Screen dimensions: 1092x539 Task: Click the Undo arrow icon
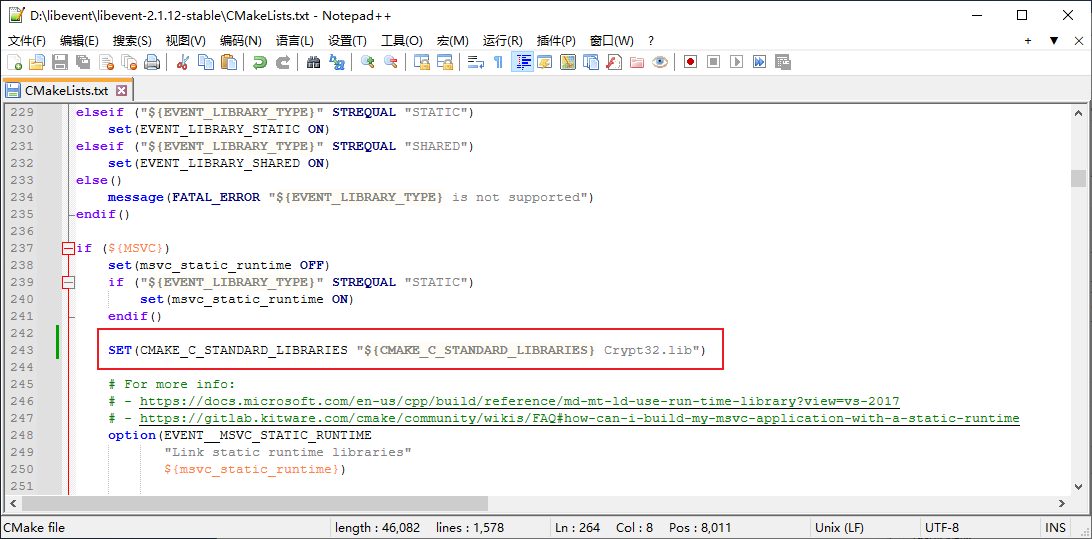pos(260,62)
